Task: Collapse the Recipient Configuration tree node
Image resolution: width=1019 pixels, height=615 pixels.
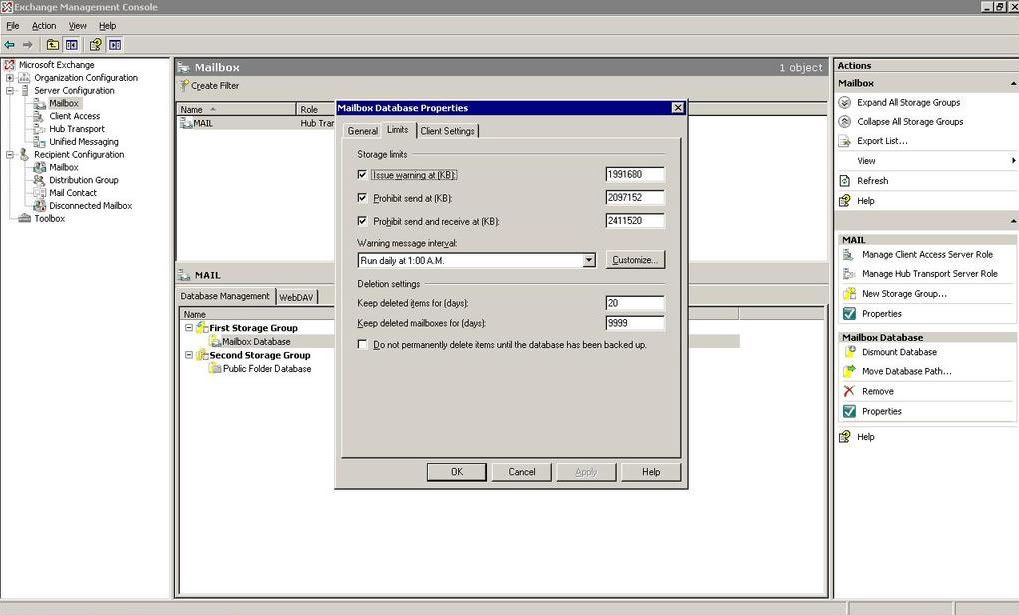Action: (x=10, y=155)
